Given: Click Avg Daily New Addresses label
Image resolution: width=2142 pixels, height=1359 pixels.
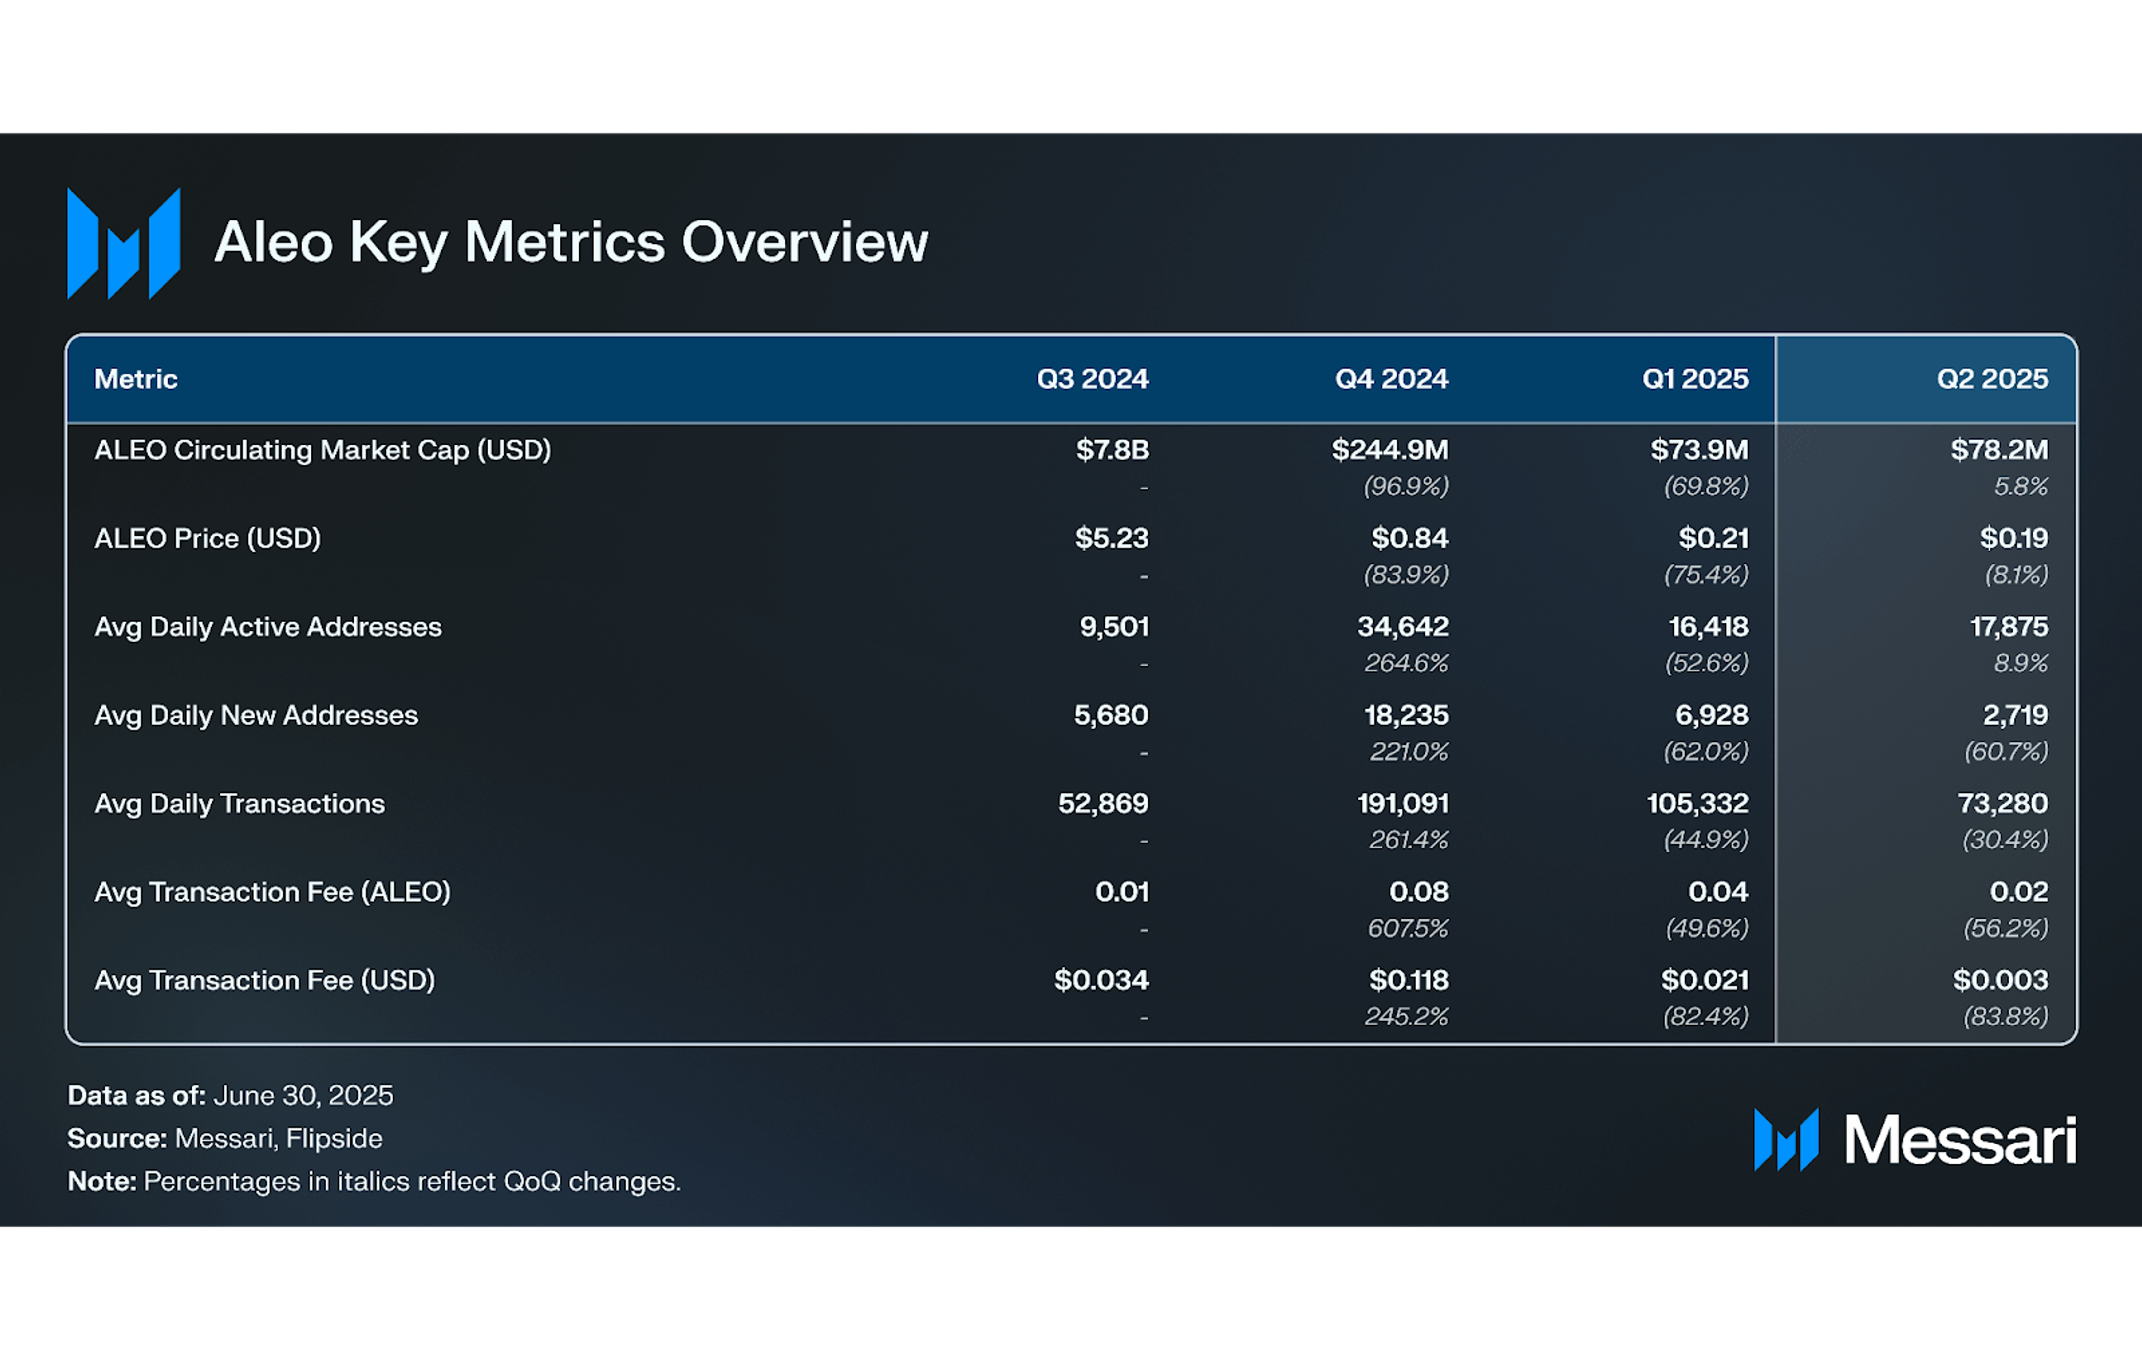Looking at the screenshot, I should click(x=255, y=715).
